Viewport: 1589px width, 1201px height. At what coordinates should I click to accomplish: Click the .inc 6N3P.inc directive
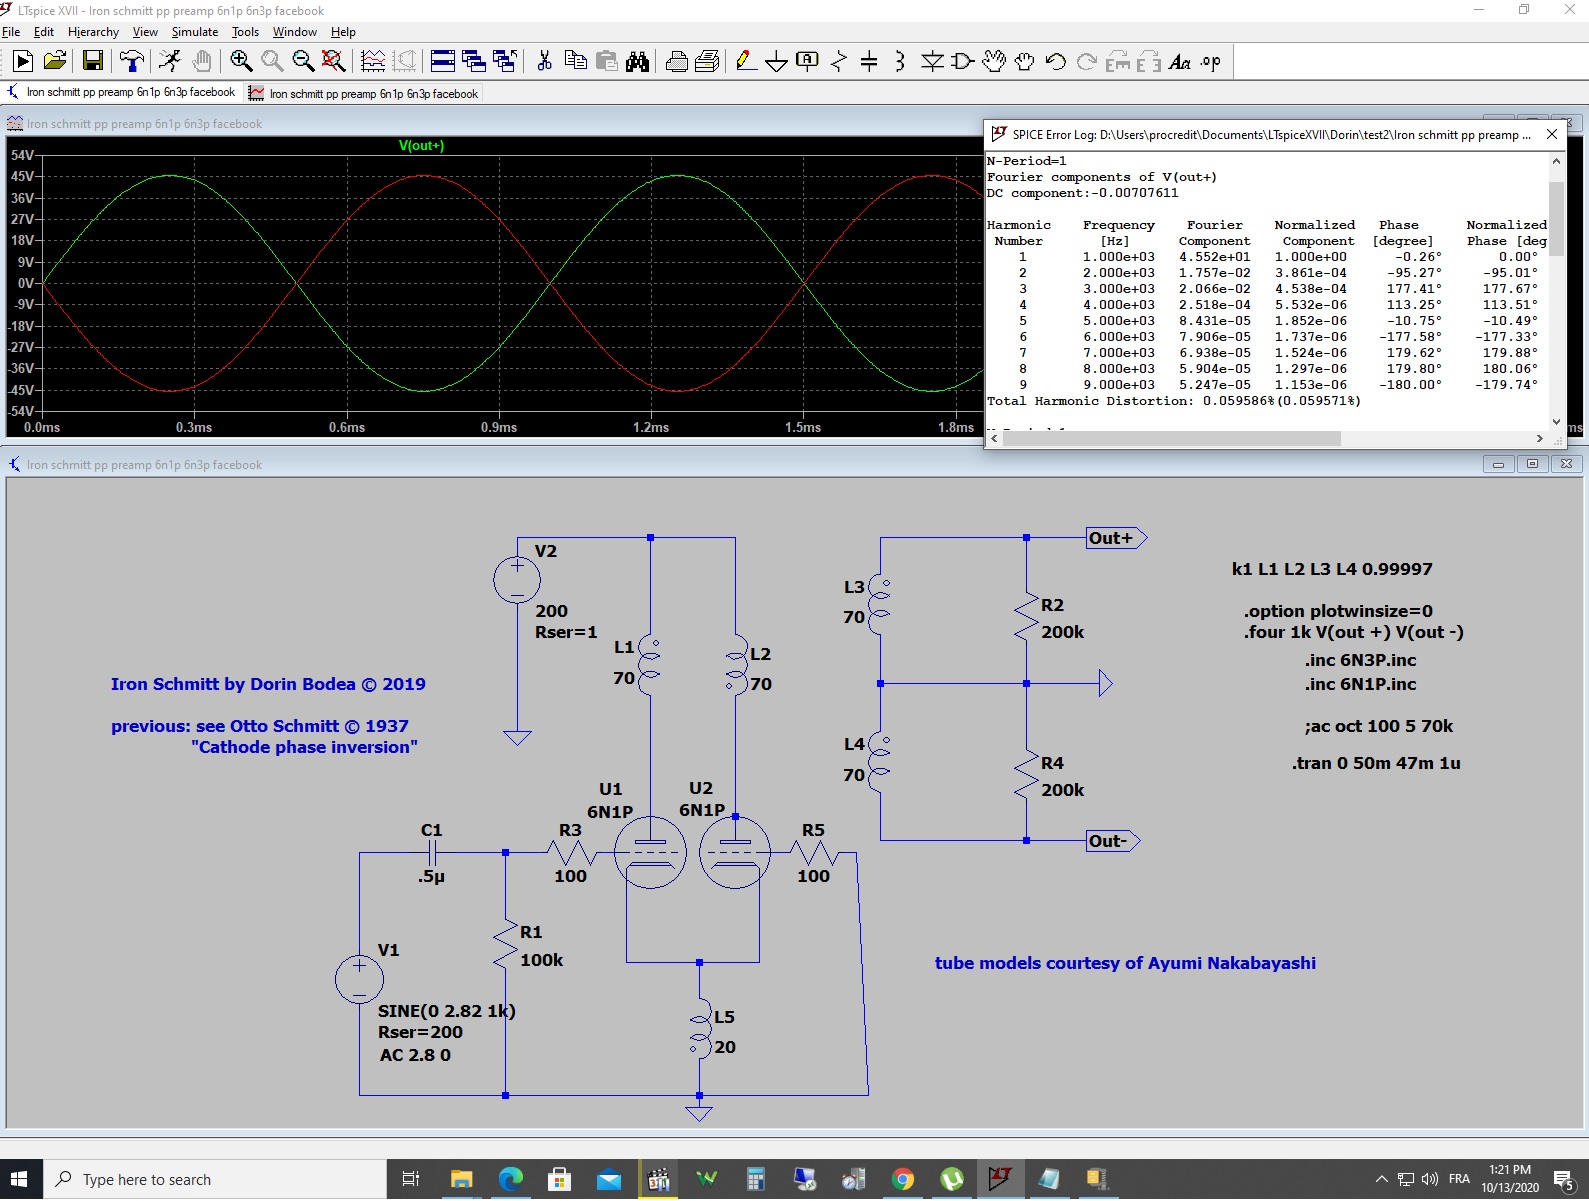[1360, 660]
